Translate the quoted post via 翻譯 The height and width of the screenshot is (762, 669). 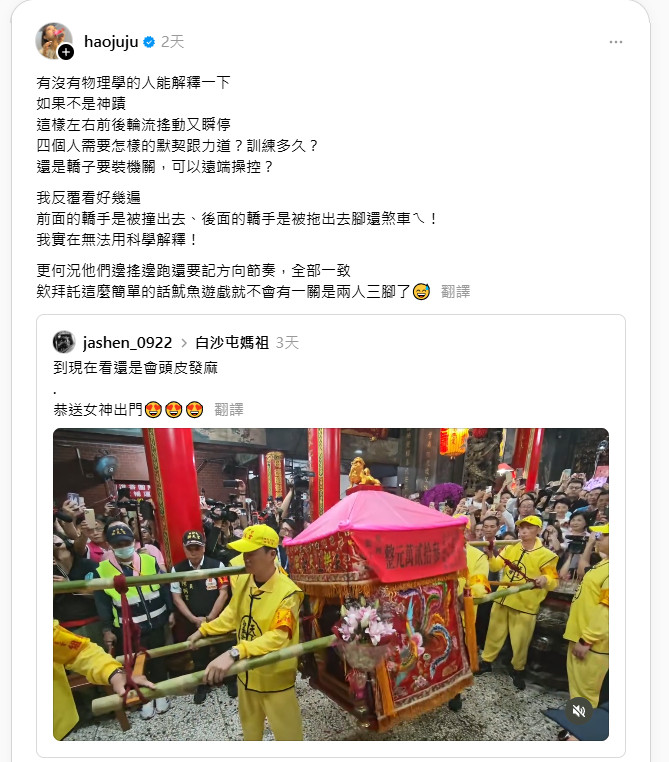coord(229,410)
